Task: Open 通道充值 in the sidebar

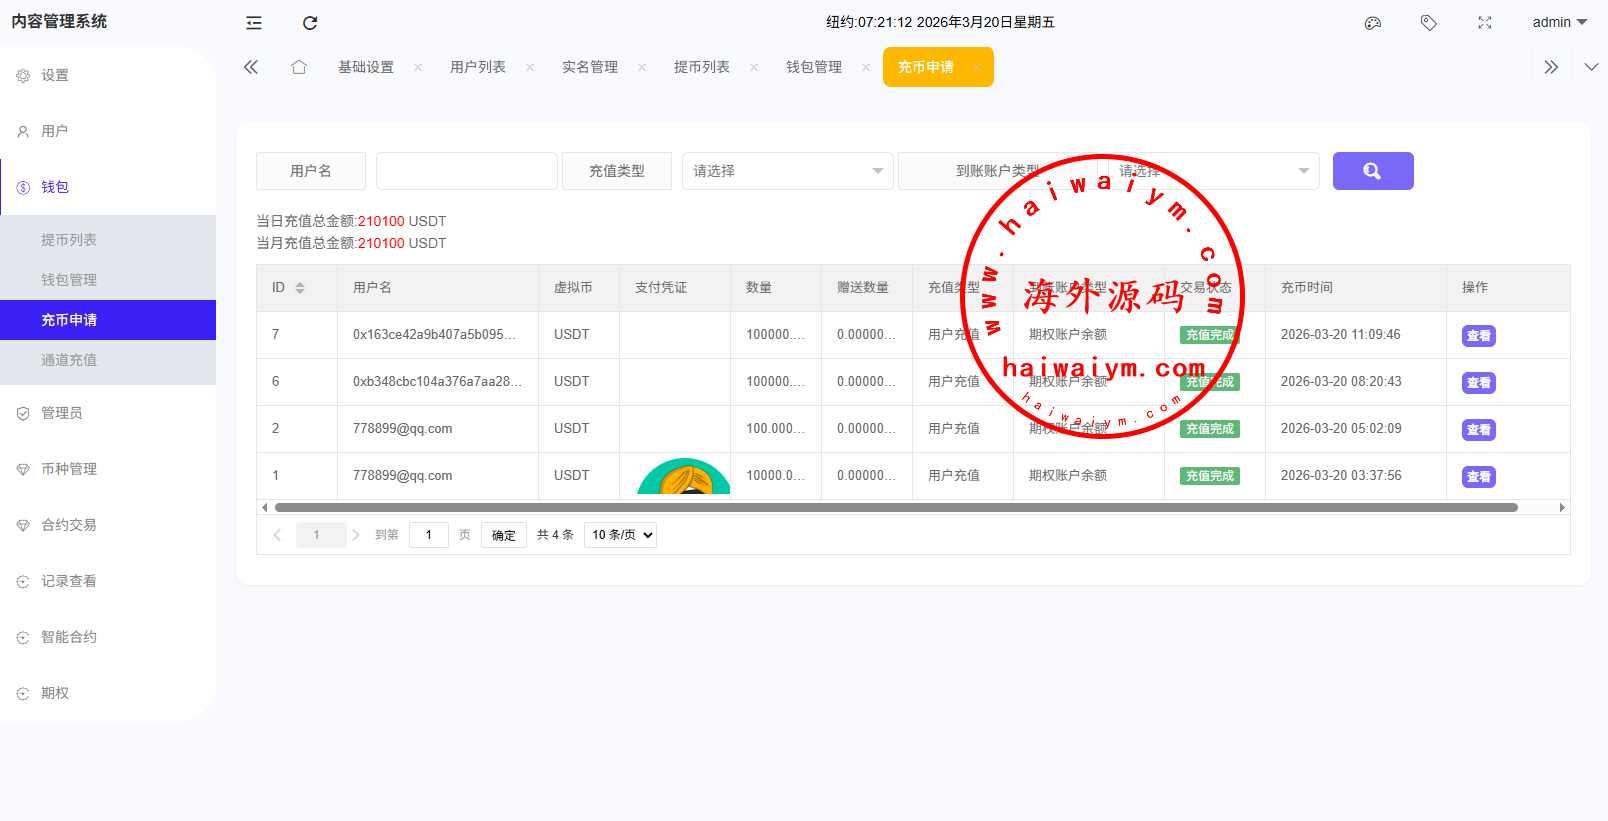Action: [x=69, y=360]
